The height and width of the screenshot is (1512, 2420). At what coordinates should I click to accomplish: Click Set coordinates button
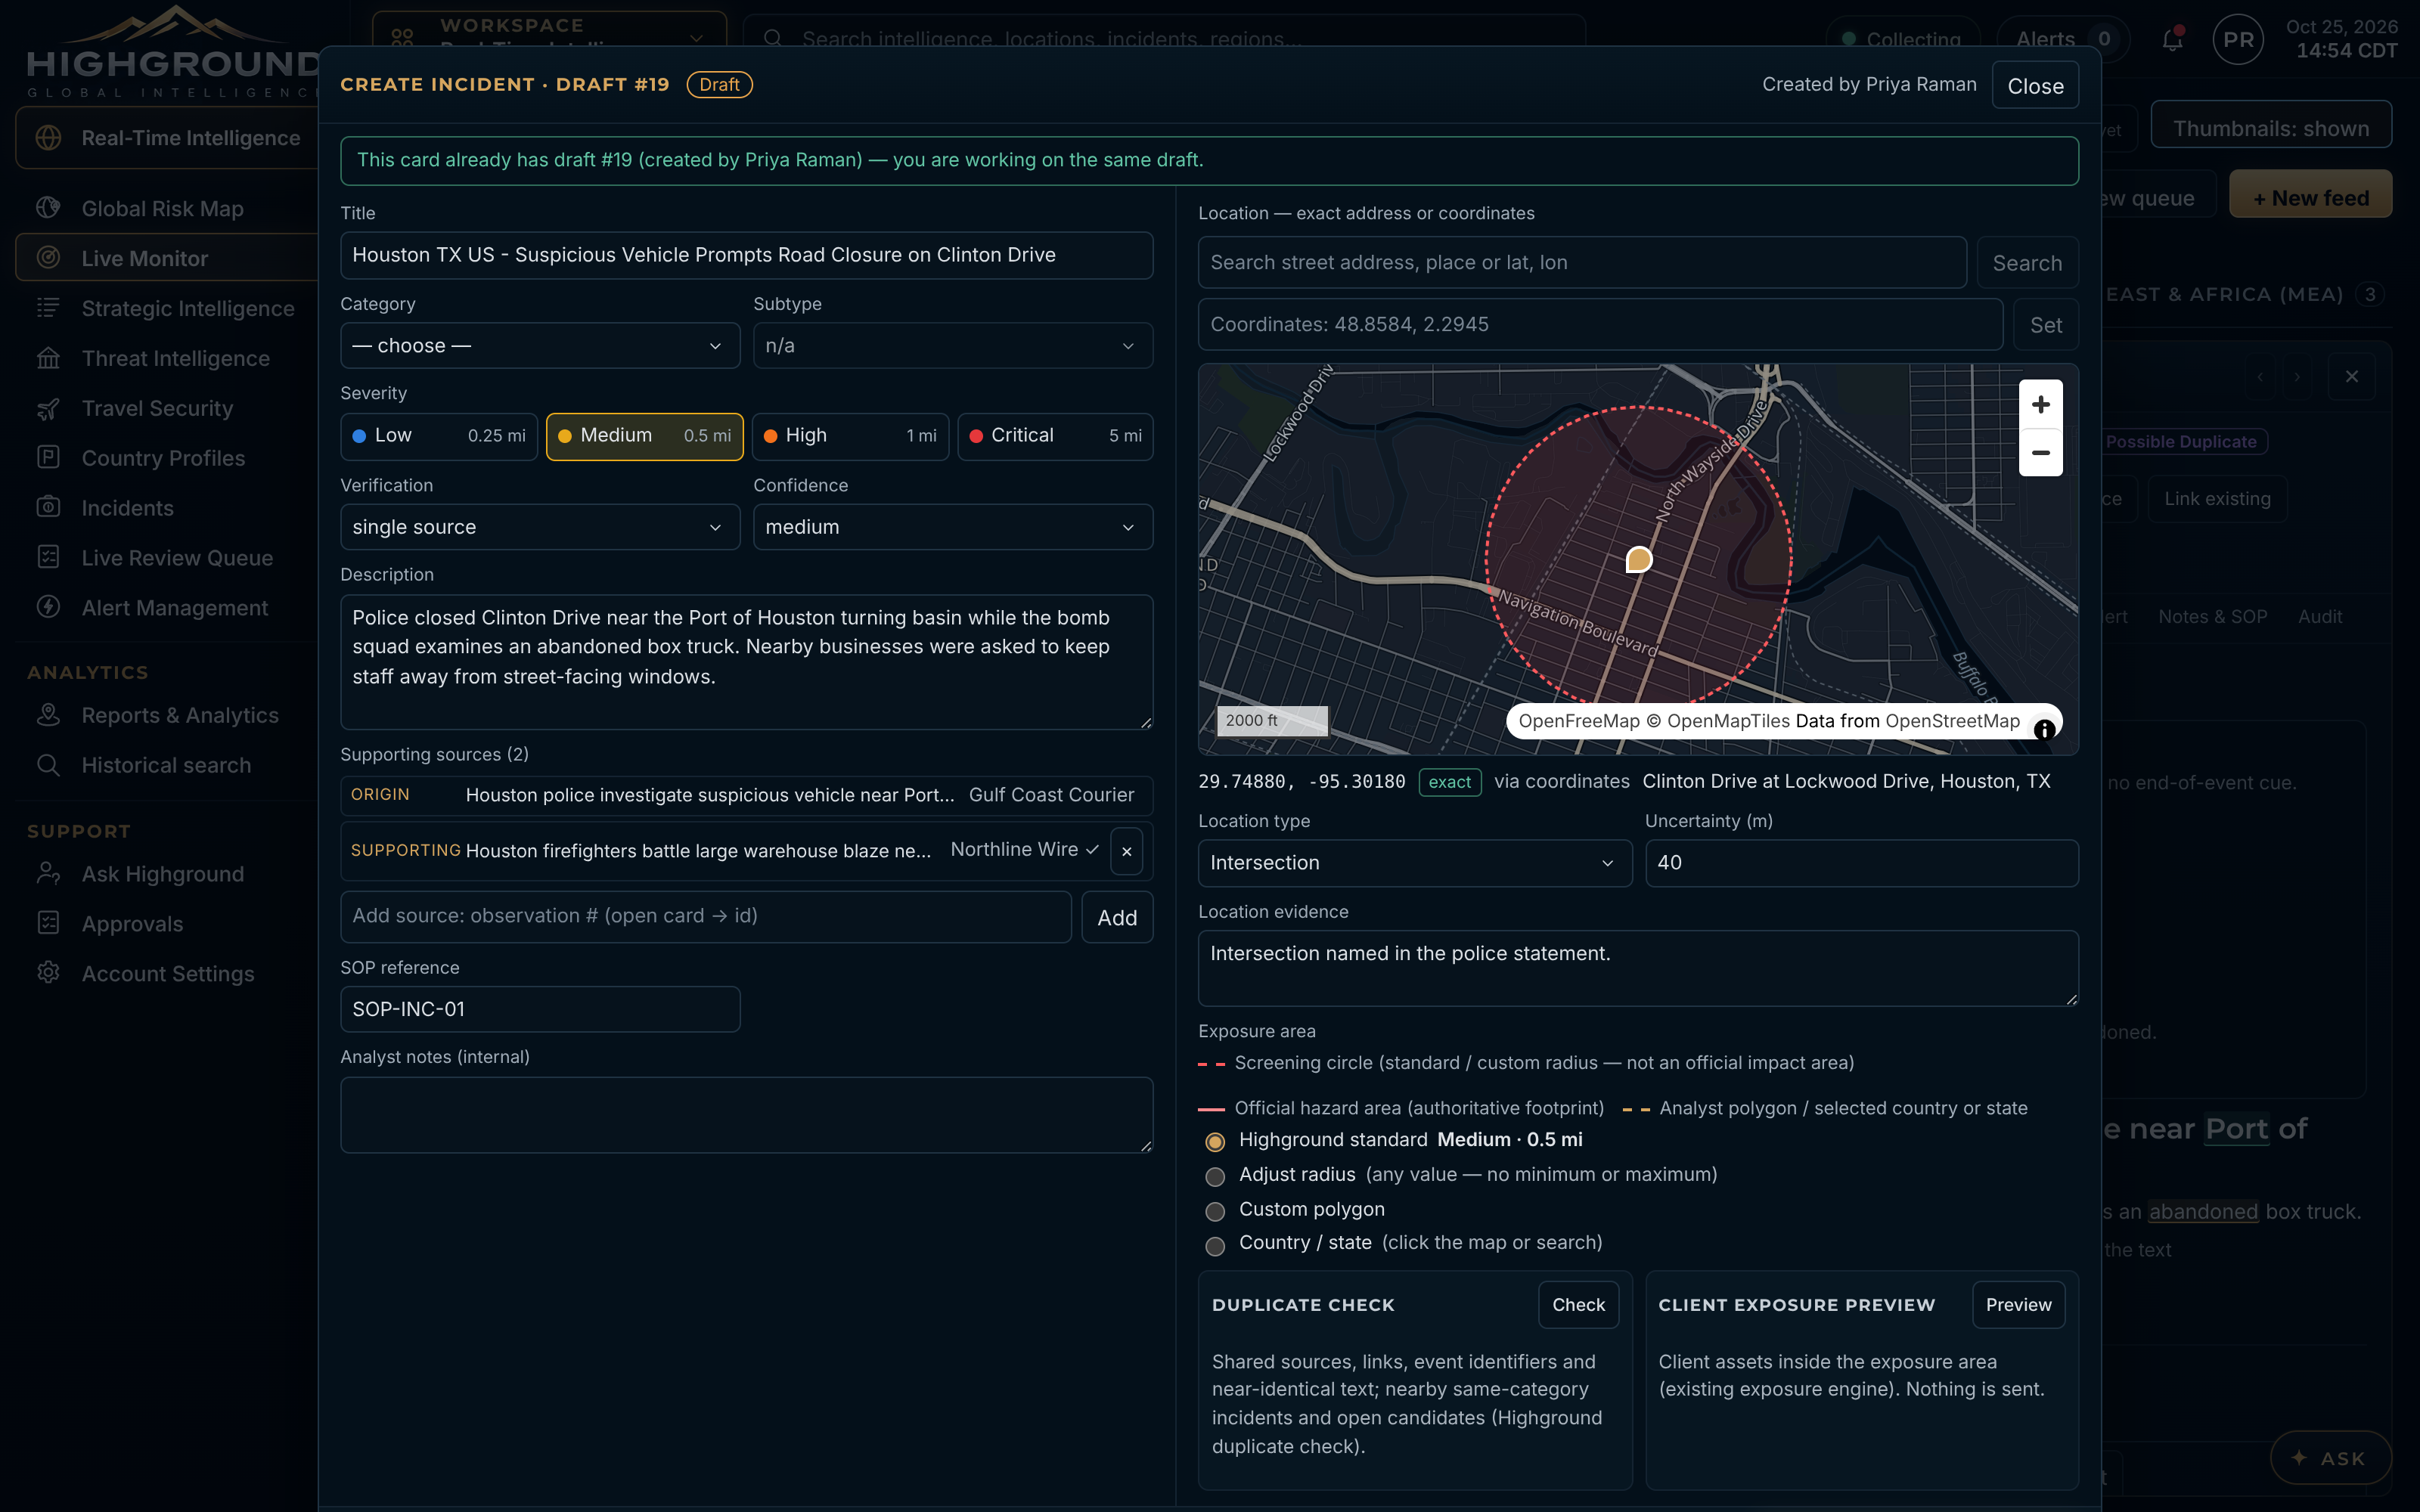(x=2045, y=325)
